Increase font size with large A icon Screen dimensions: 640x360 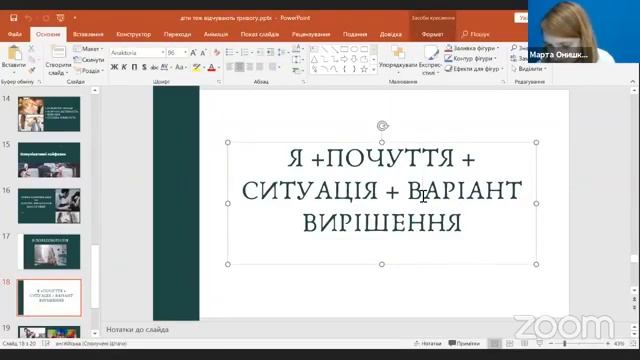coord(193,53)
